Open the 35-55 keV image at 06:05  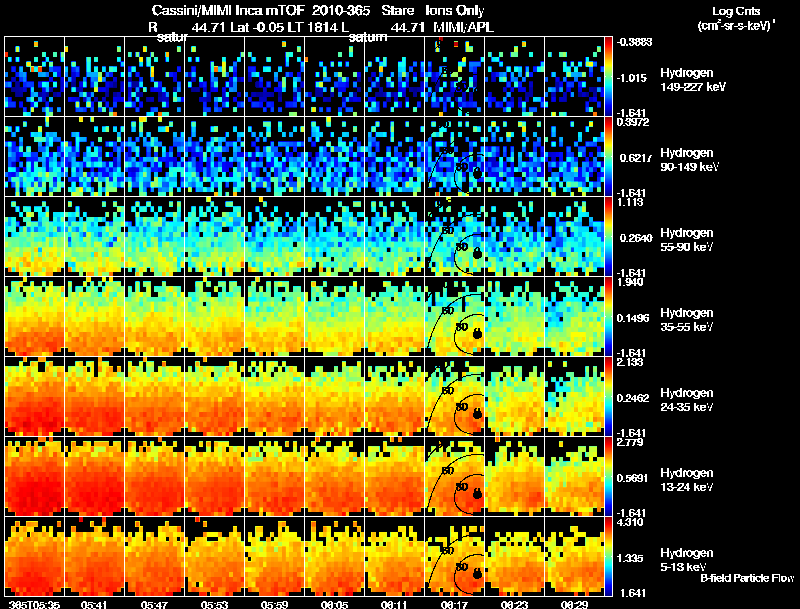click(x=334, y=316)
